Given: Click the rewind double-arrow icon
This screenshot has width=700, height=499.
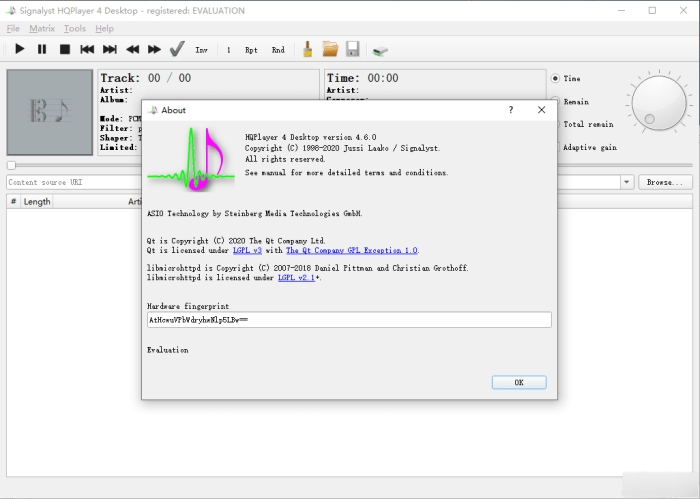Looking at the screenshot, I should [x=132, y=49].
